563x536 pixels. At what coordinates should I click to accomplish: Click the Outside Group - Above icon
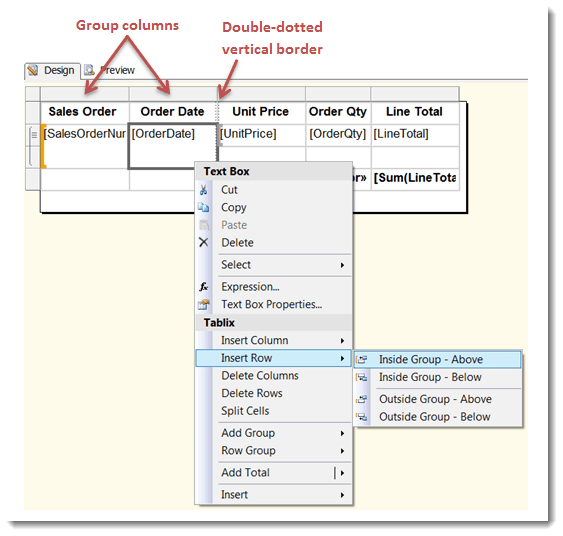click(x=362, y=399)
